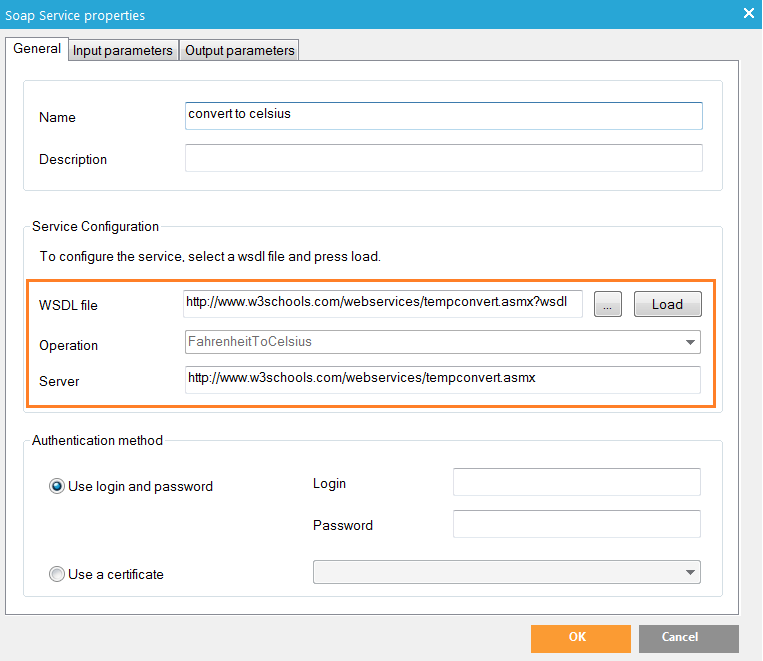Open the Input parameters tab
Viewport: 763px width, 661px height.
point(122,51)
